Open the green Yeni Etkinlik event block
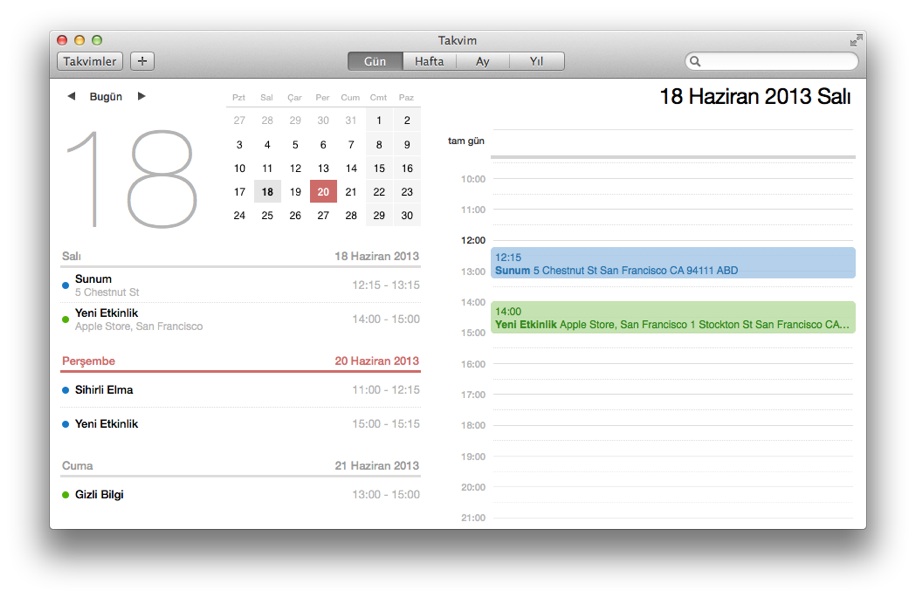916x598 pixels. point(672,318)
